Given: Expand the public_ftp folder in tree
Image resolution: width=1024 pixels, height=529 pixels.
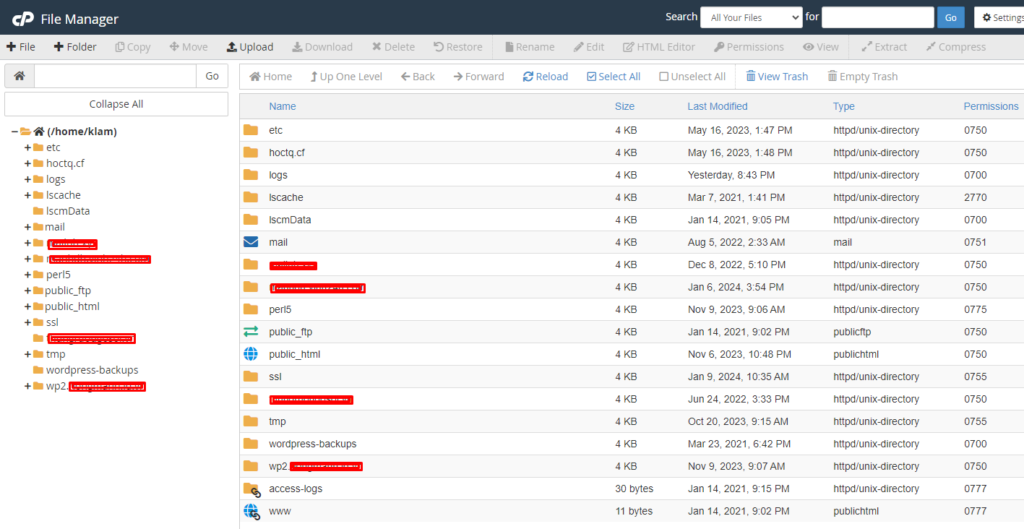Looking at the screenshot, I should [27, 291].
